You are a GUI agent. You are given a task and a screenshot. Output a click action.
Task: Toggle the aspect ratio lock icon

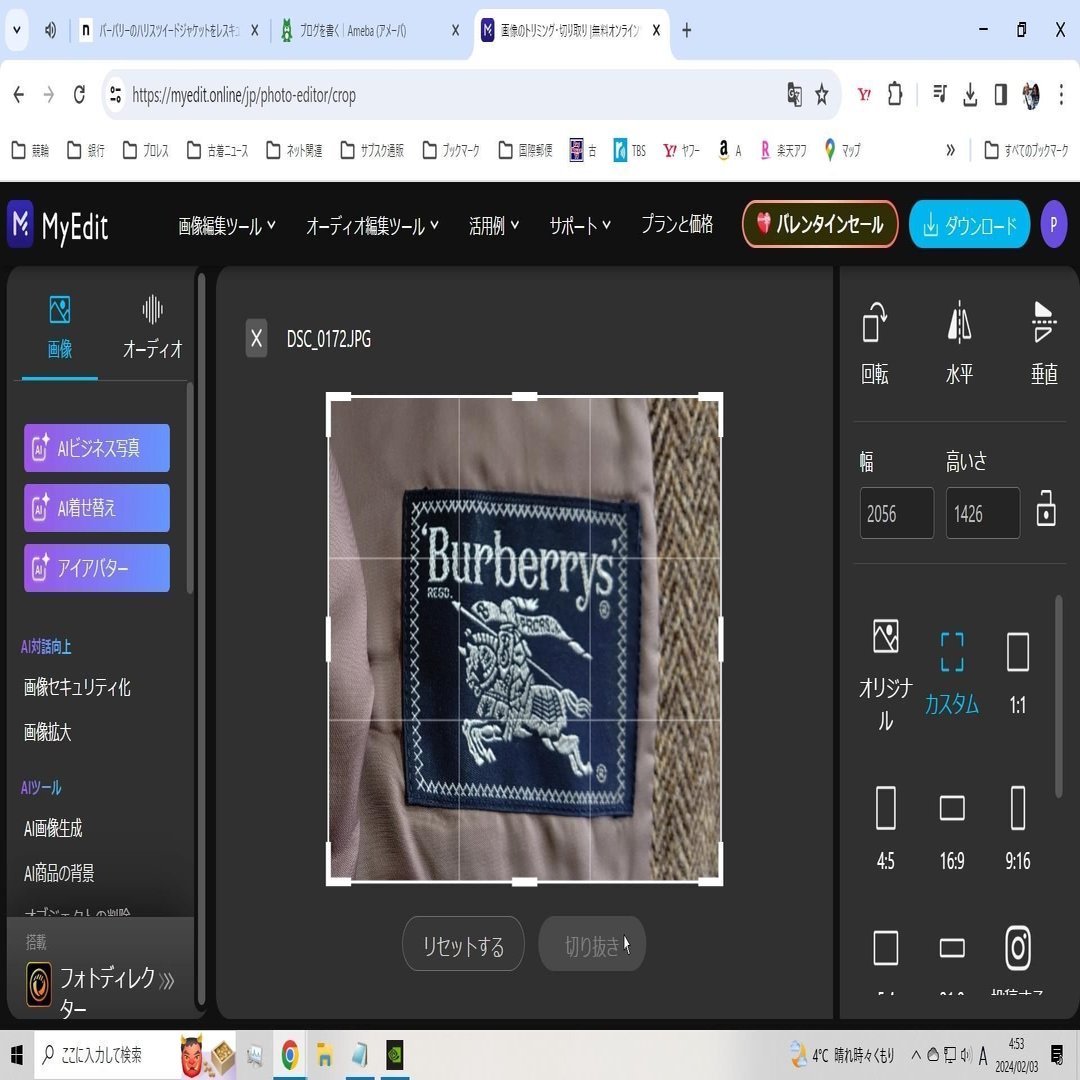point(1046,509)
